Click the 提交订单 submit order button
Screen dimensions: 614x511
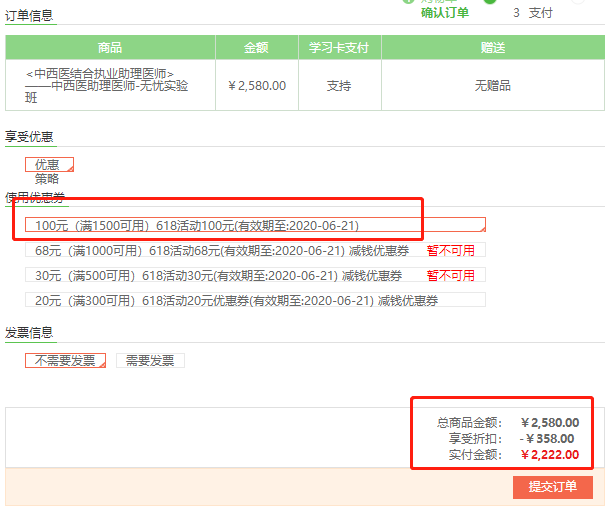pos(552,487)
